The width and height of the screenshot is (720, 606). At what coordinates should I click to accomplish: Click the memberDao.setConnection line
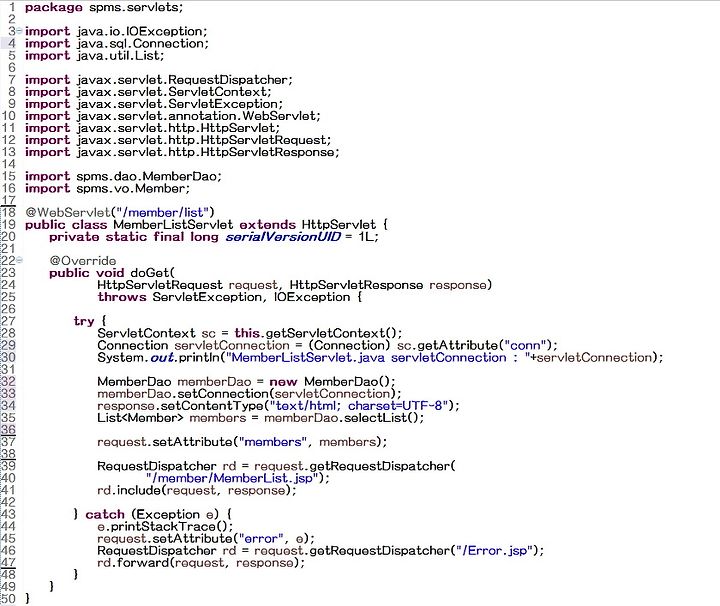tap(249, 393)
